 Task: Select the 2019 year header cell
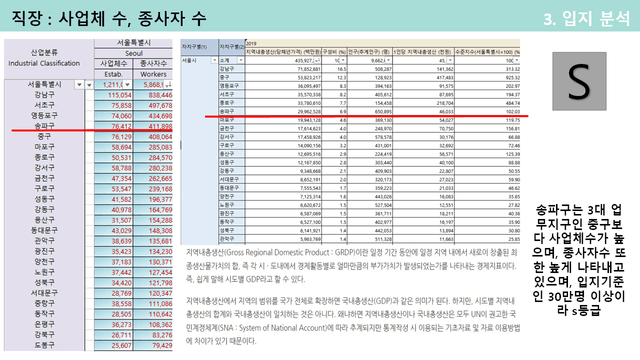pos(382,43)
